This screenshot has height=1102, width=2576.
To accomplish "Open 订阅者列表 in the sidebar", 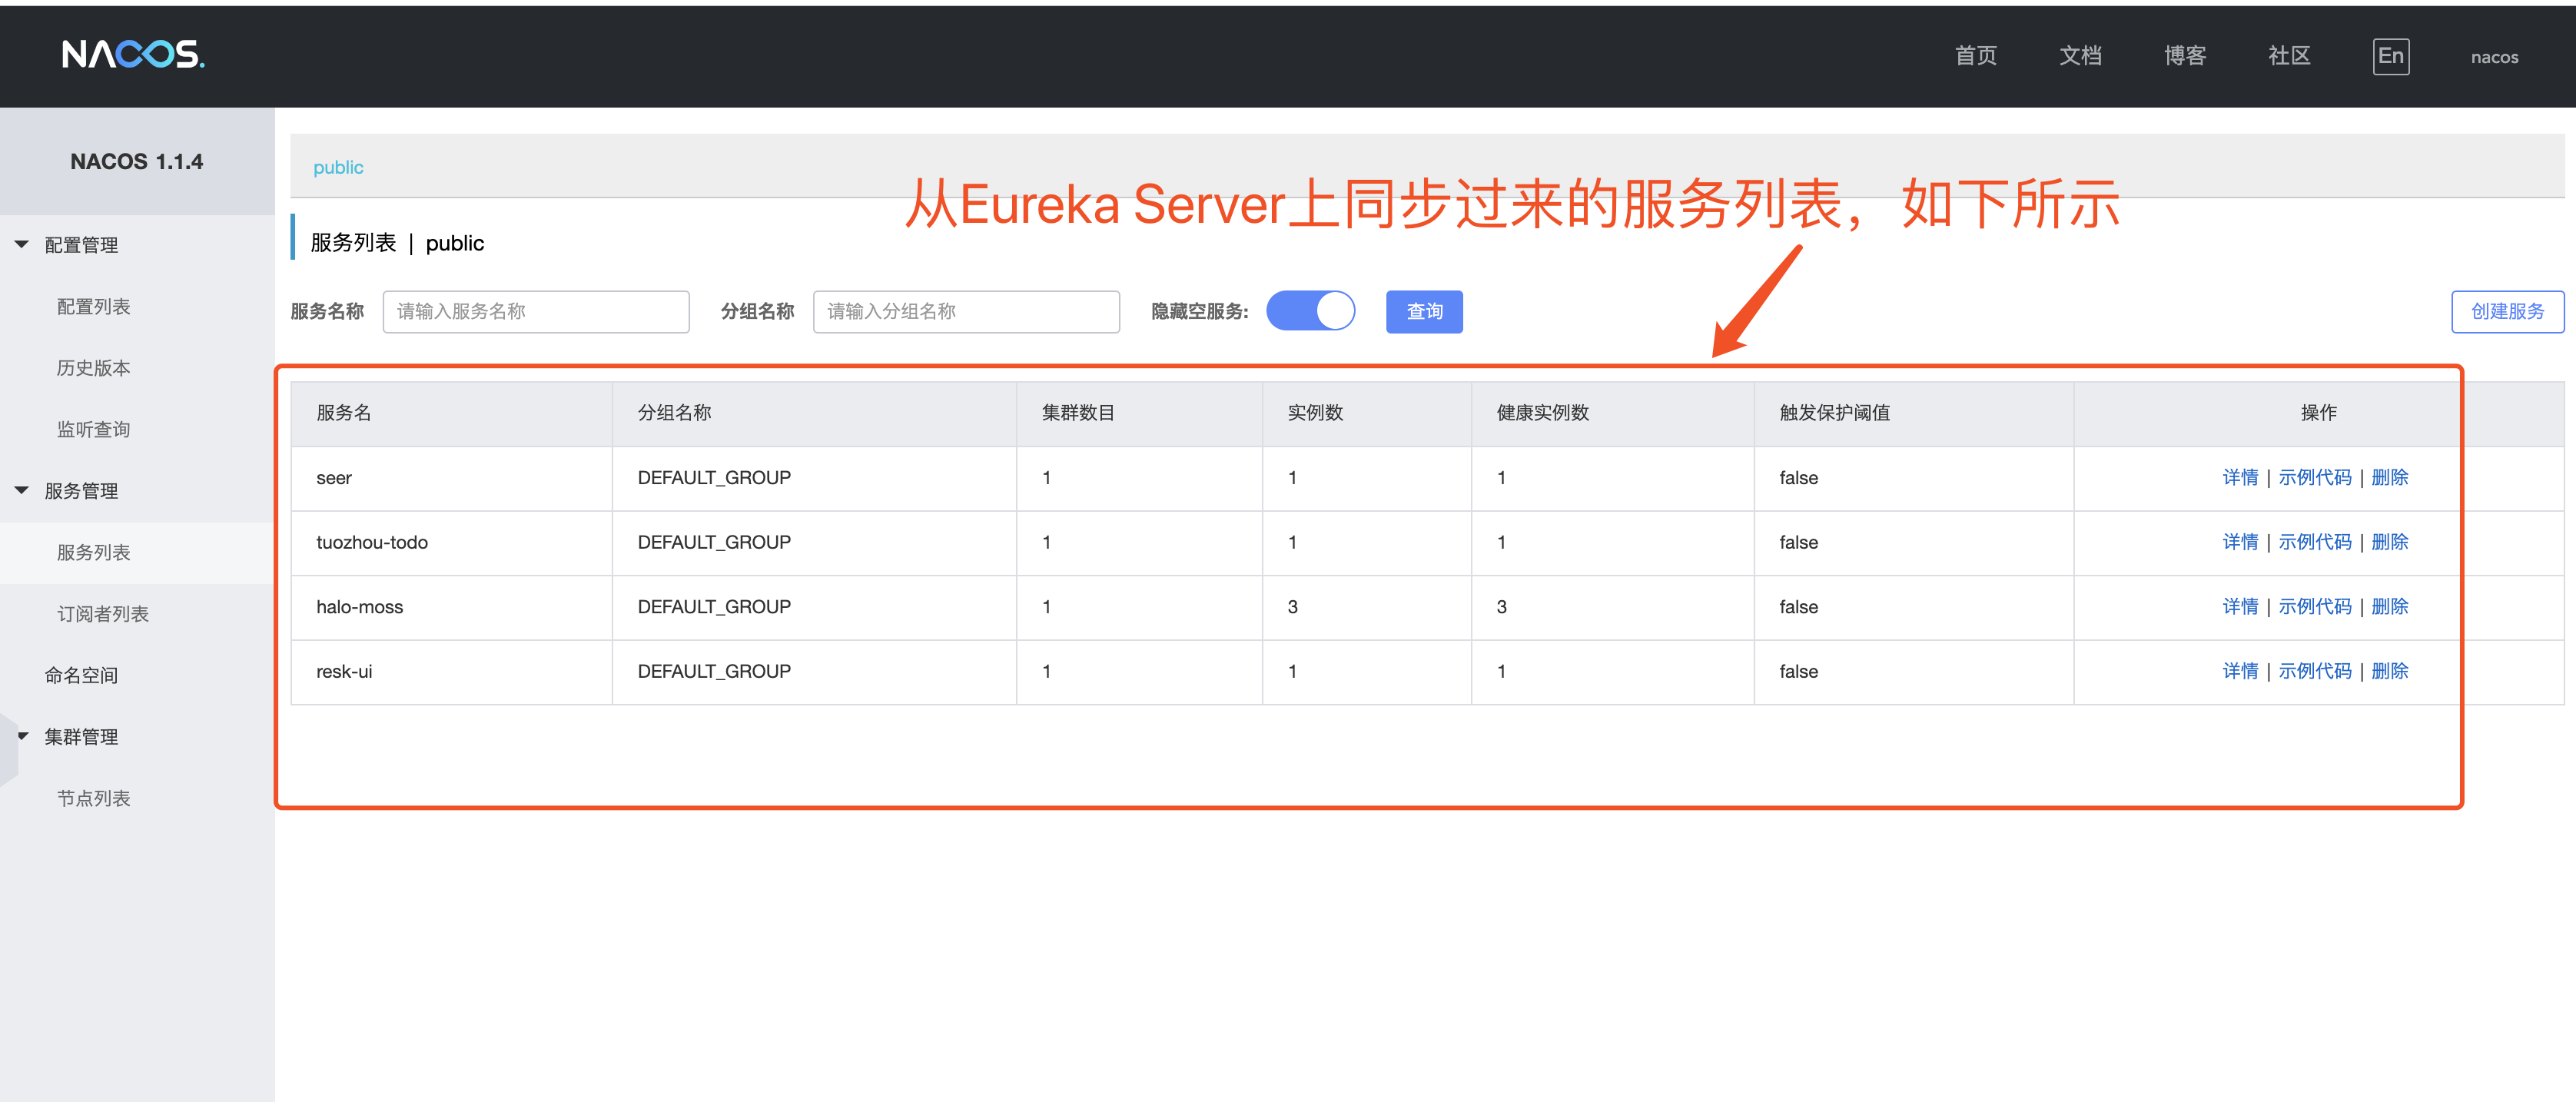I will tap(102, 614).
